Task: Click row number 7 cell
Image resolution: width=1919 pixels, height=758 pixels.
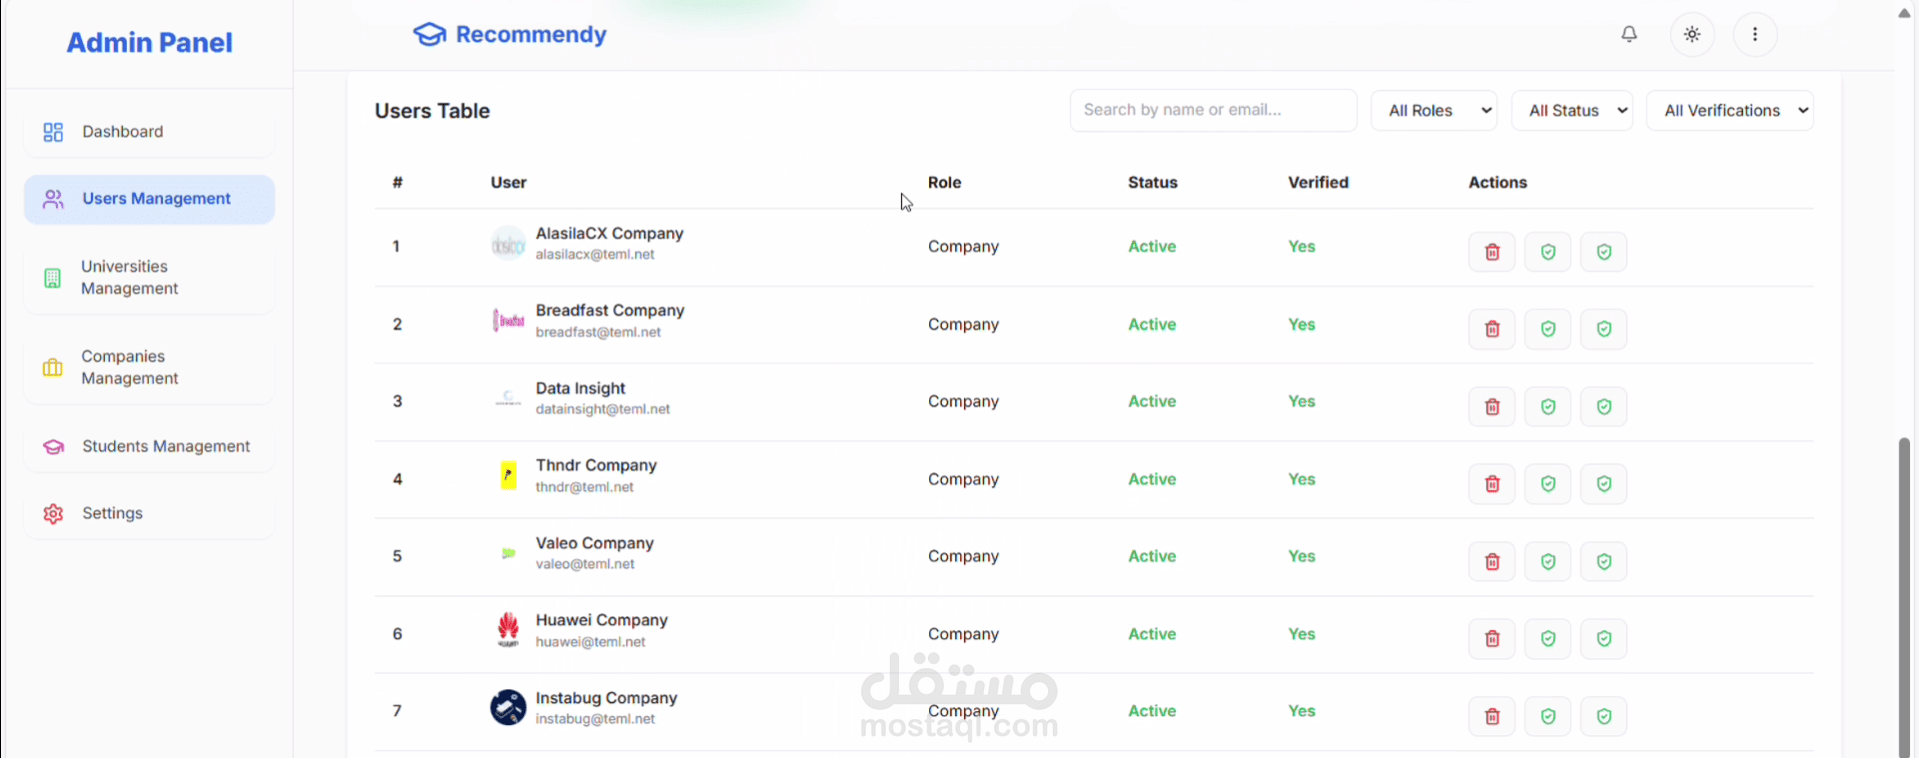Action: [x=397, y=711]
